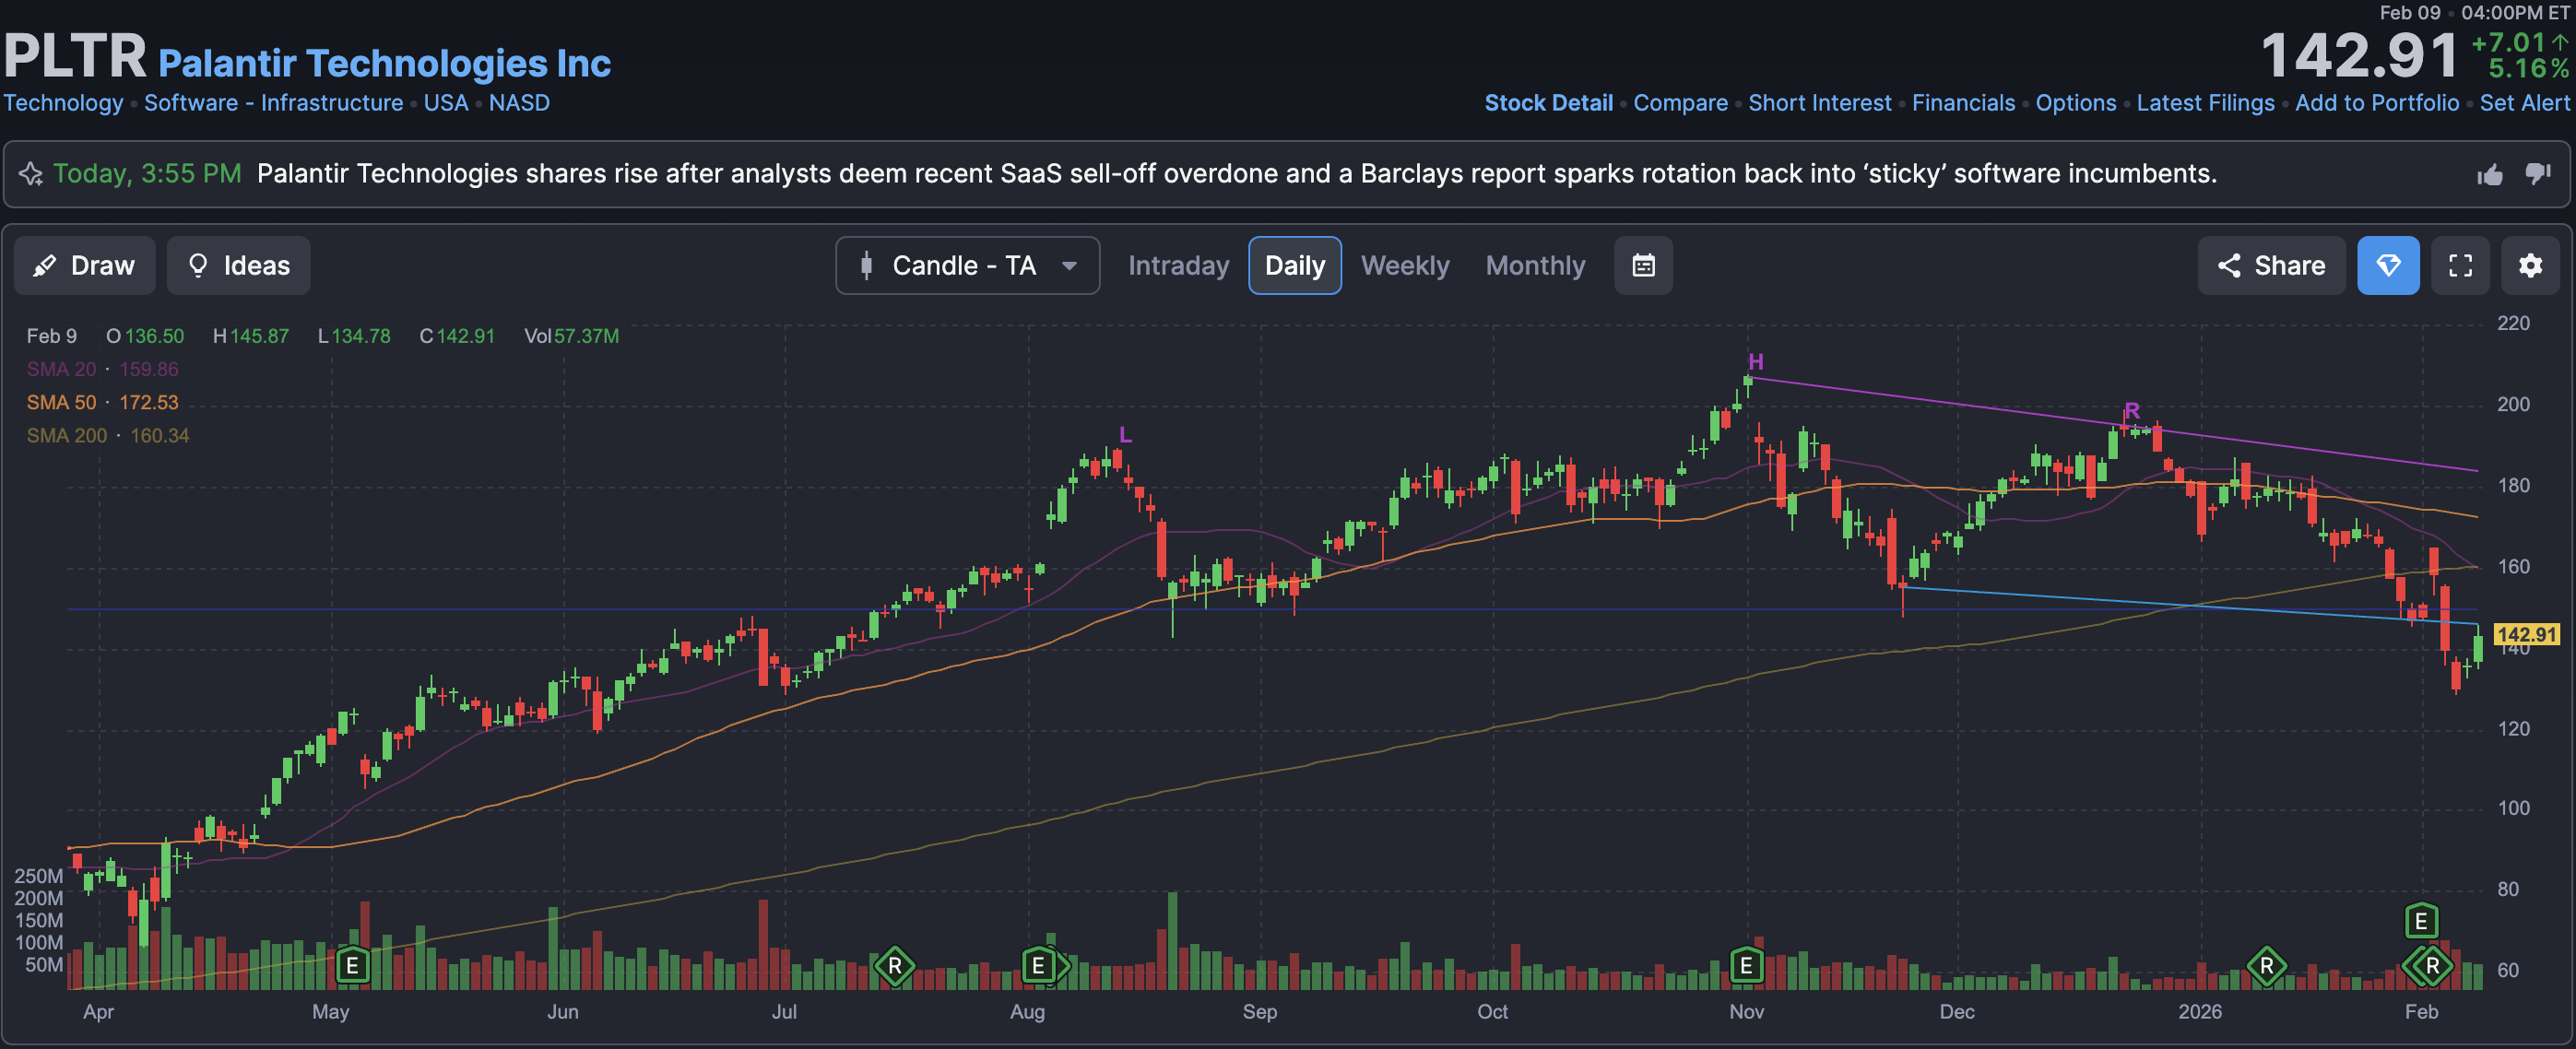Click the earnings E marker near November
This screenshot has width=2576, height=1049.
tap(1746, 965)
